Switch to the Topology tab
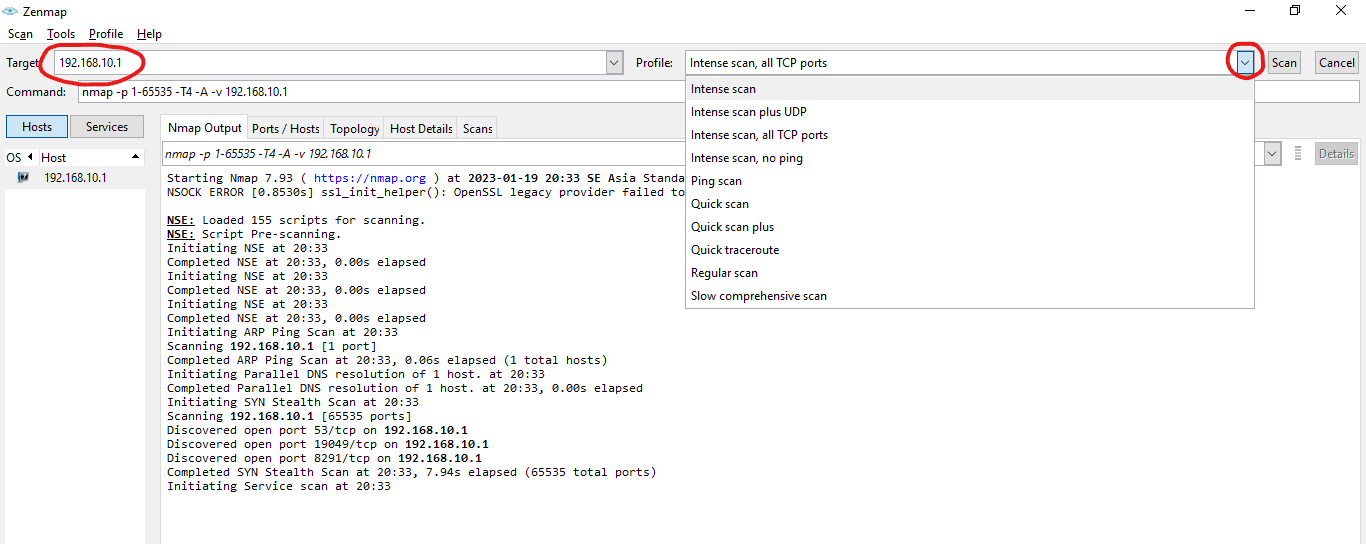1366x544 pixels. (355, 129)
